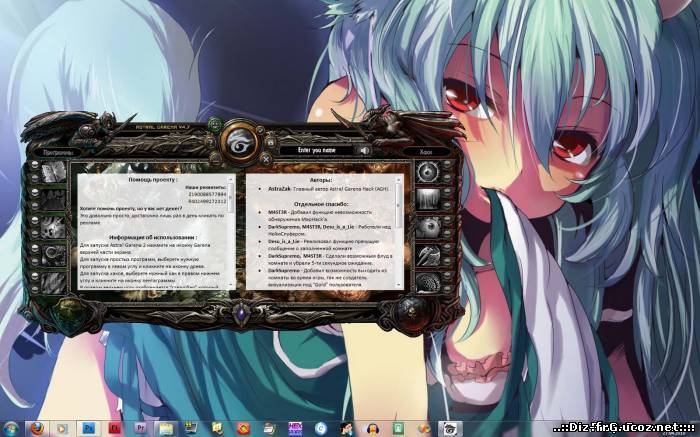Focus the 'Enter you name' field
This screenshot has height=437, width=700.
pos(317,150)
